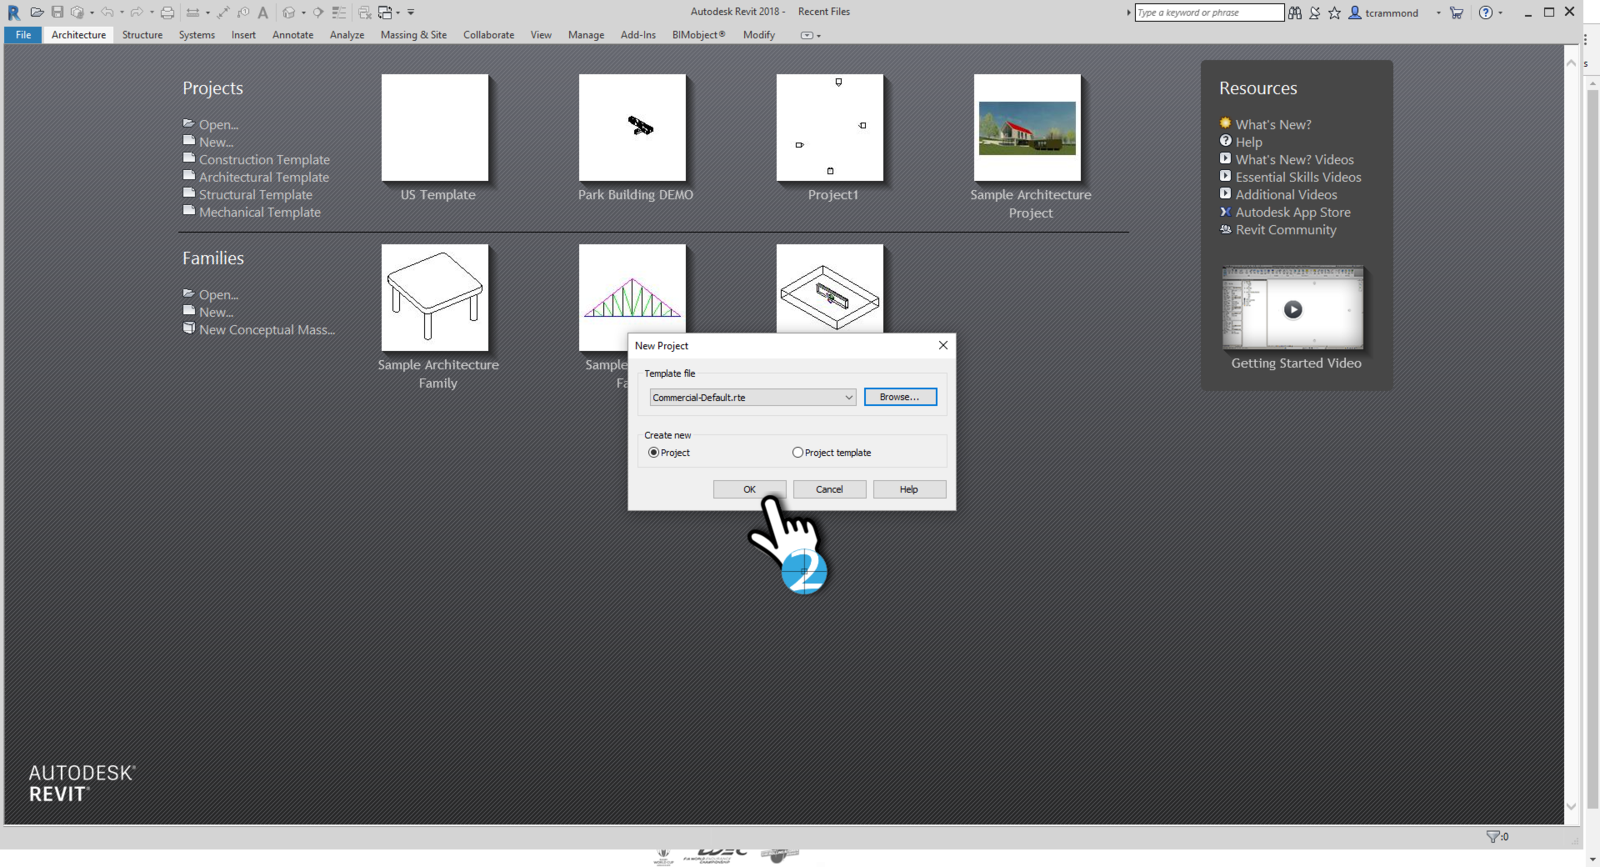The height and width of the screenshot is (867, 1600).
Task: Switch to the Collaborate ribbon tab
Action: click(x=489, y=35)
